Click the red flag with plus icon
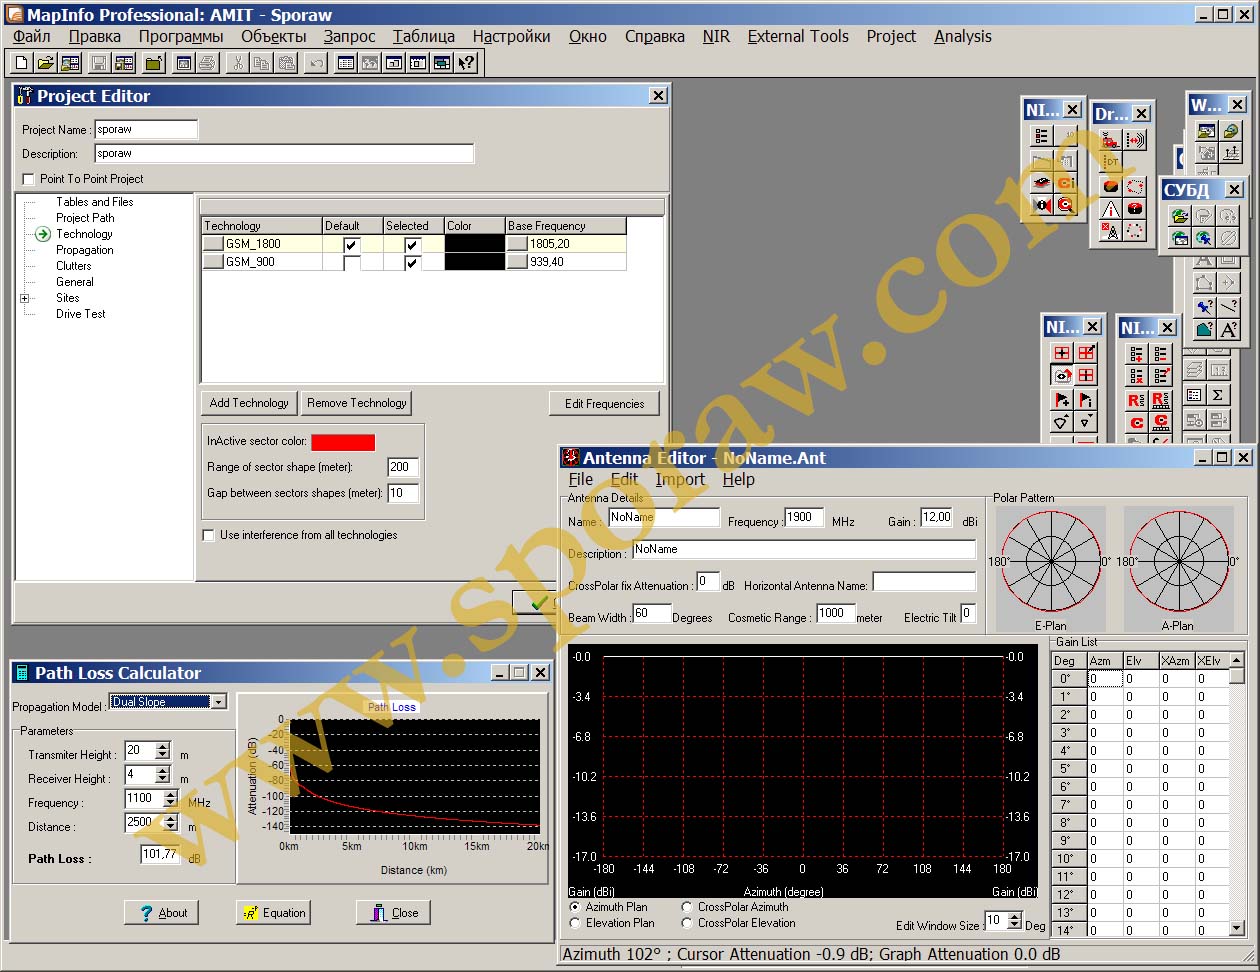The height and width of the screenshot is (972, 1260). 1062,399
